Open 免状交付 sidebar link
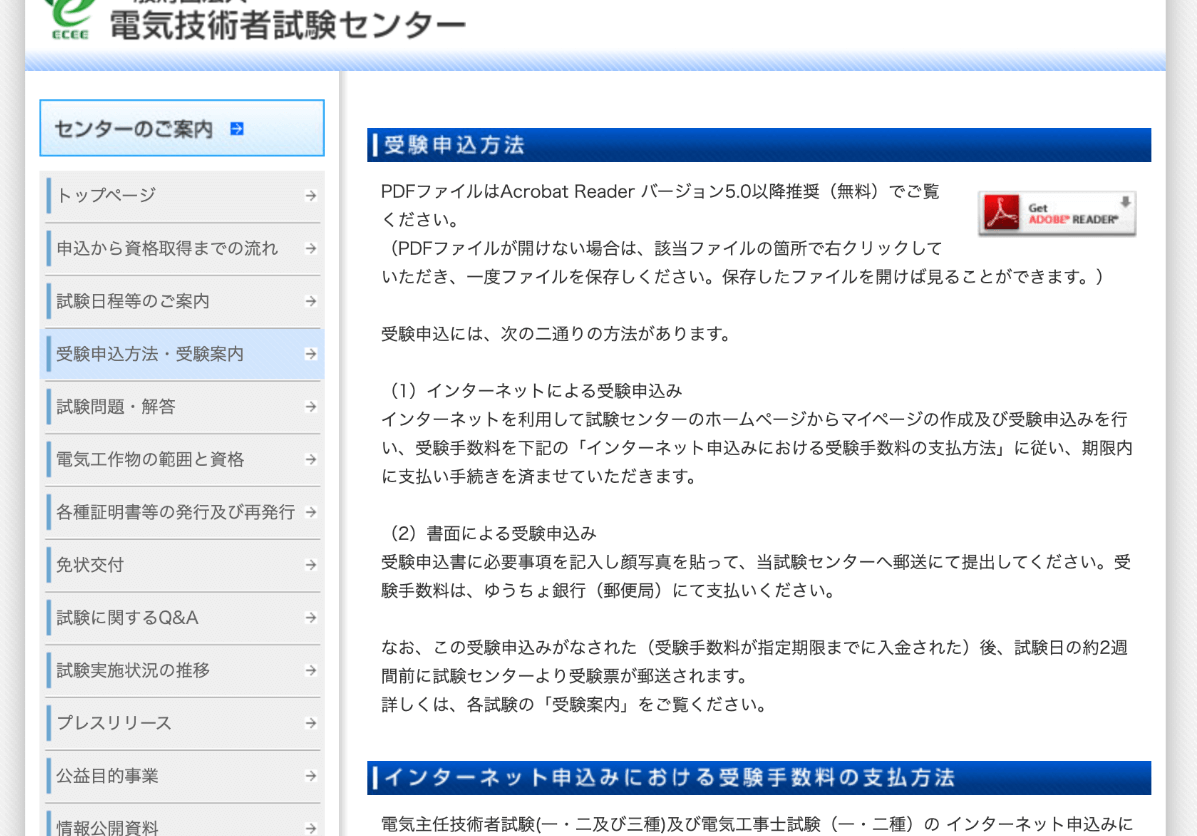This screenshot has height=836, width=1197. [x=183, y=564]
